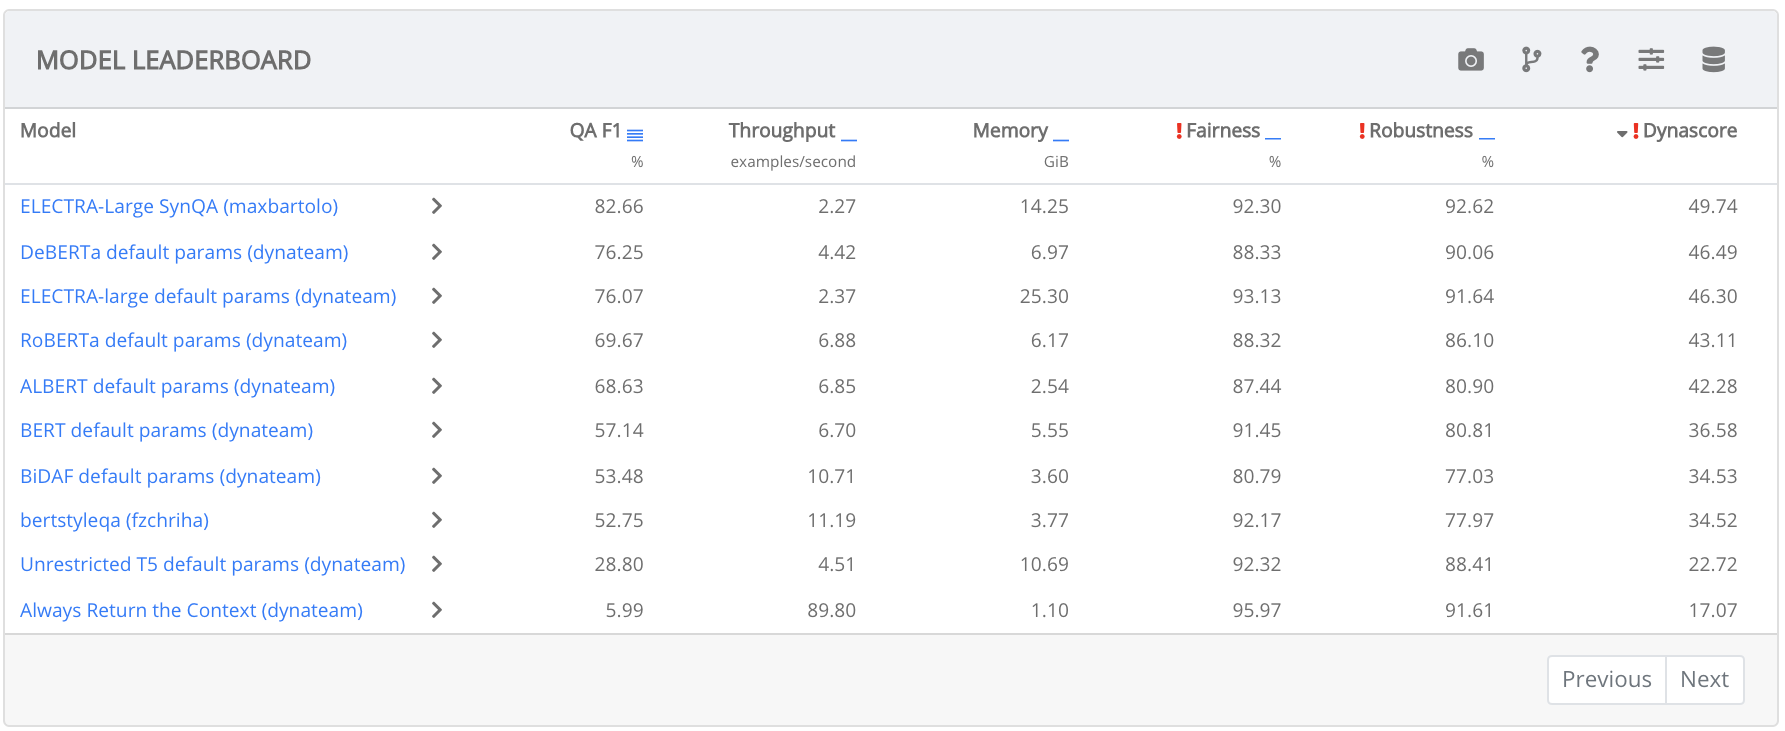Viewport: 1785px width, 731px height.
Task: Open the sliders settings icon
Action: (x=1651, y=60)
